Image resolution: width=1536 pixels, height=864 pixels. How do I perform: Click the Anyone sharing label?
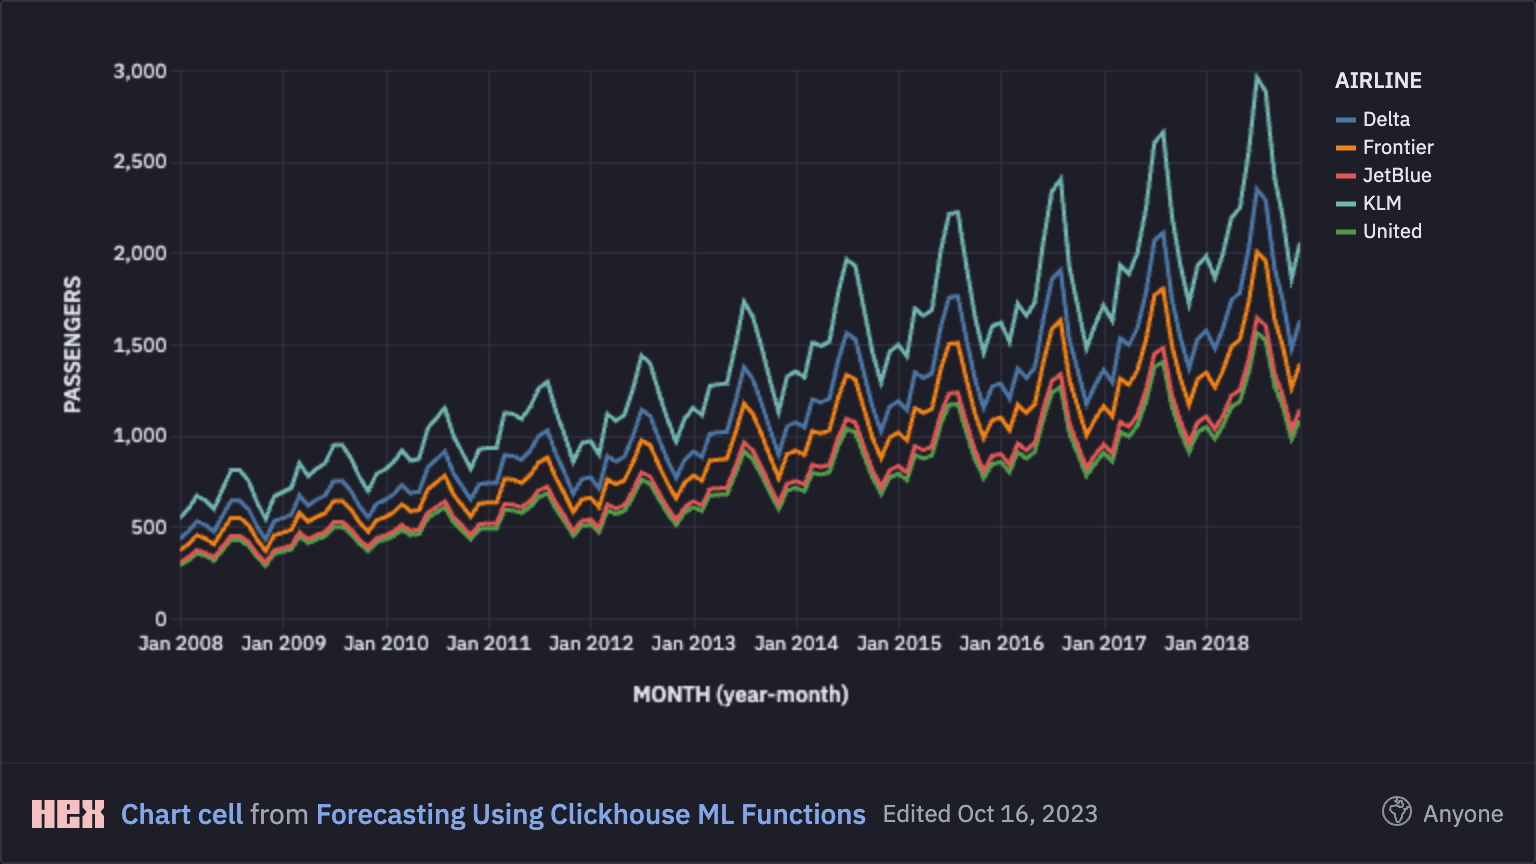click(x=1462, y=814)
